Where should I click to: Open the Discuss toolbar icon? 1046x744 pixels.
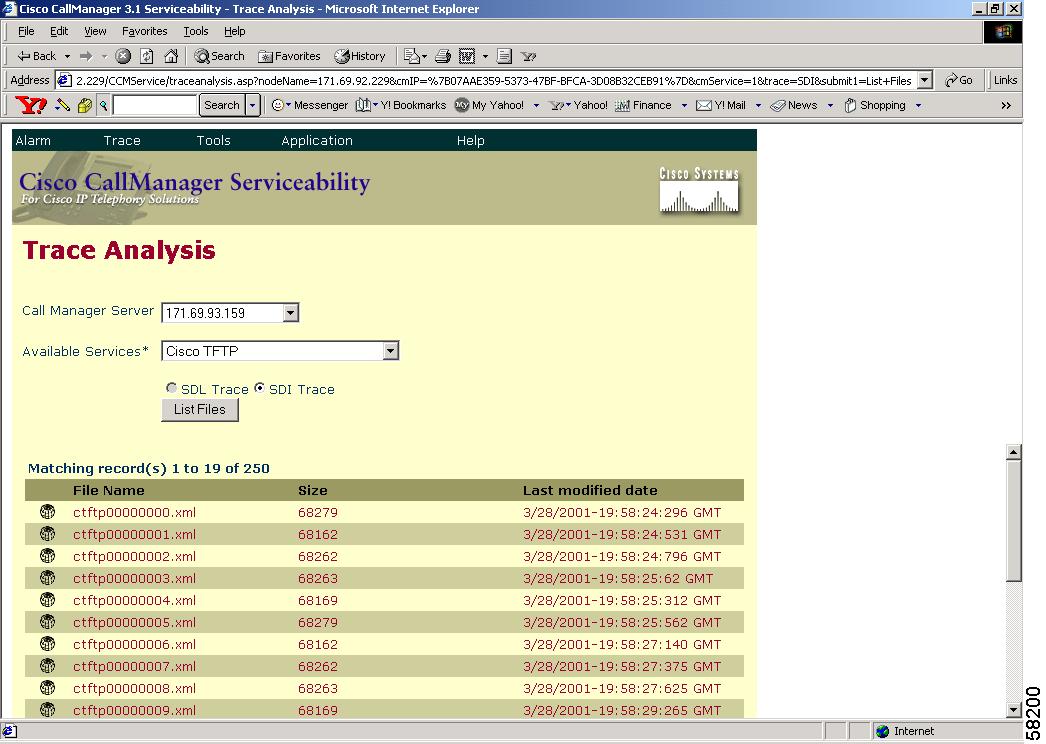coord(504,56)
